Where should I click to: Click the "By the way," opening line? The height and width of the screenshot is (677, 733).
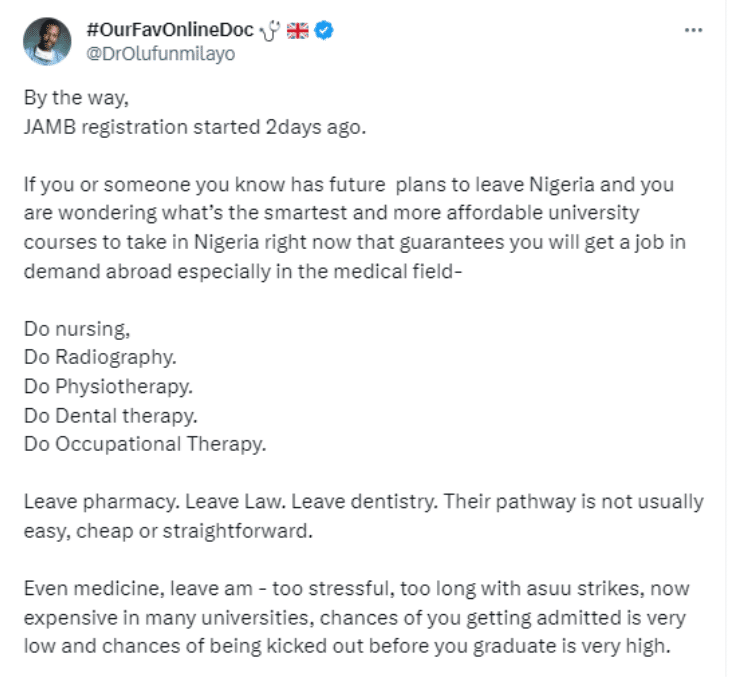(65, 102)
